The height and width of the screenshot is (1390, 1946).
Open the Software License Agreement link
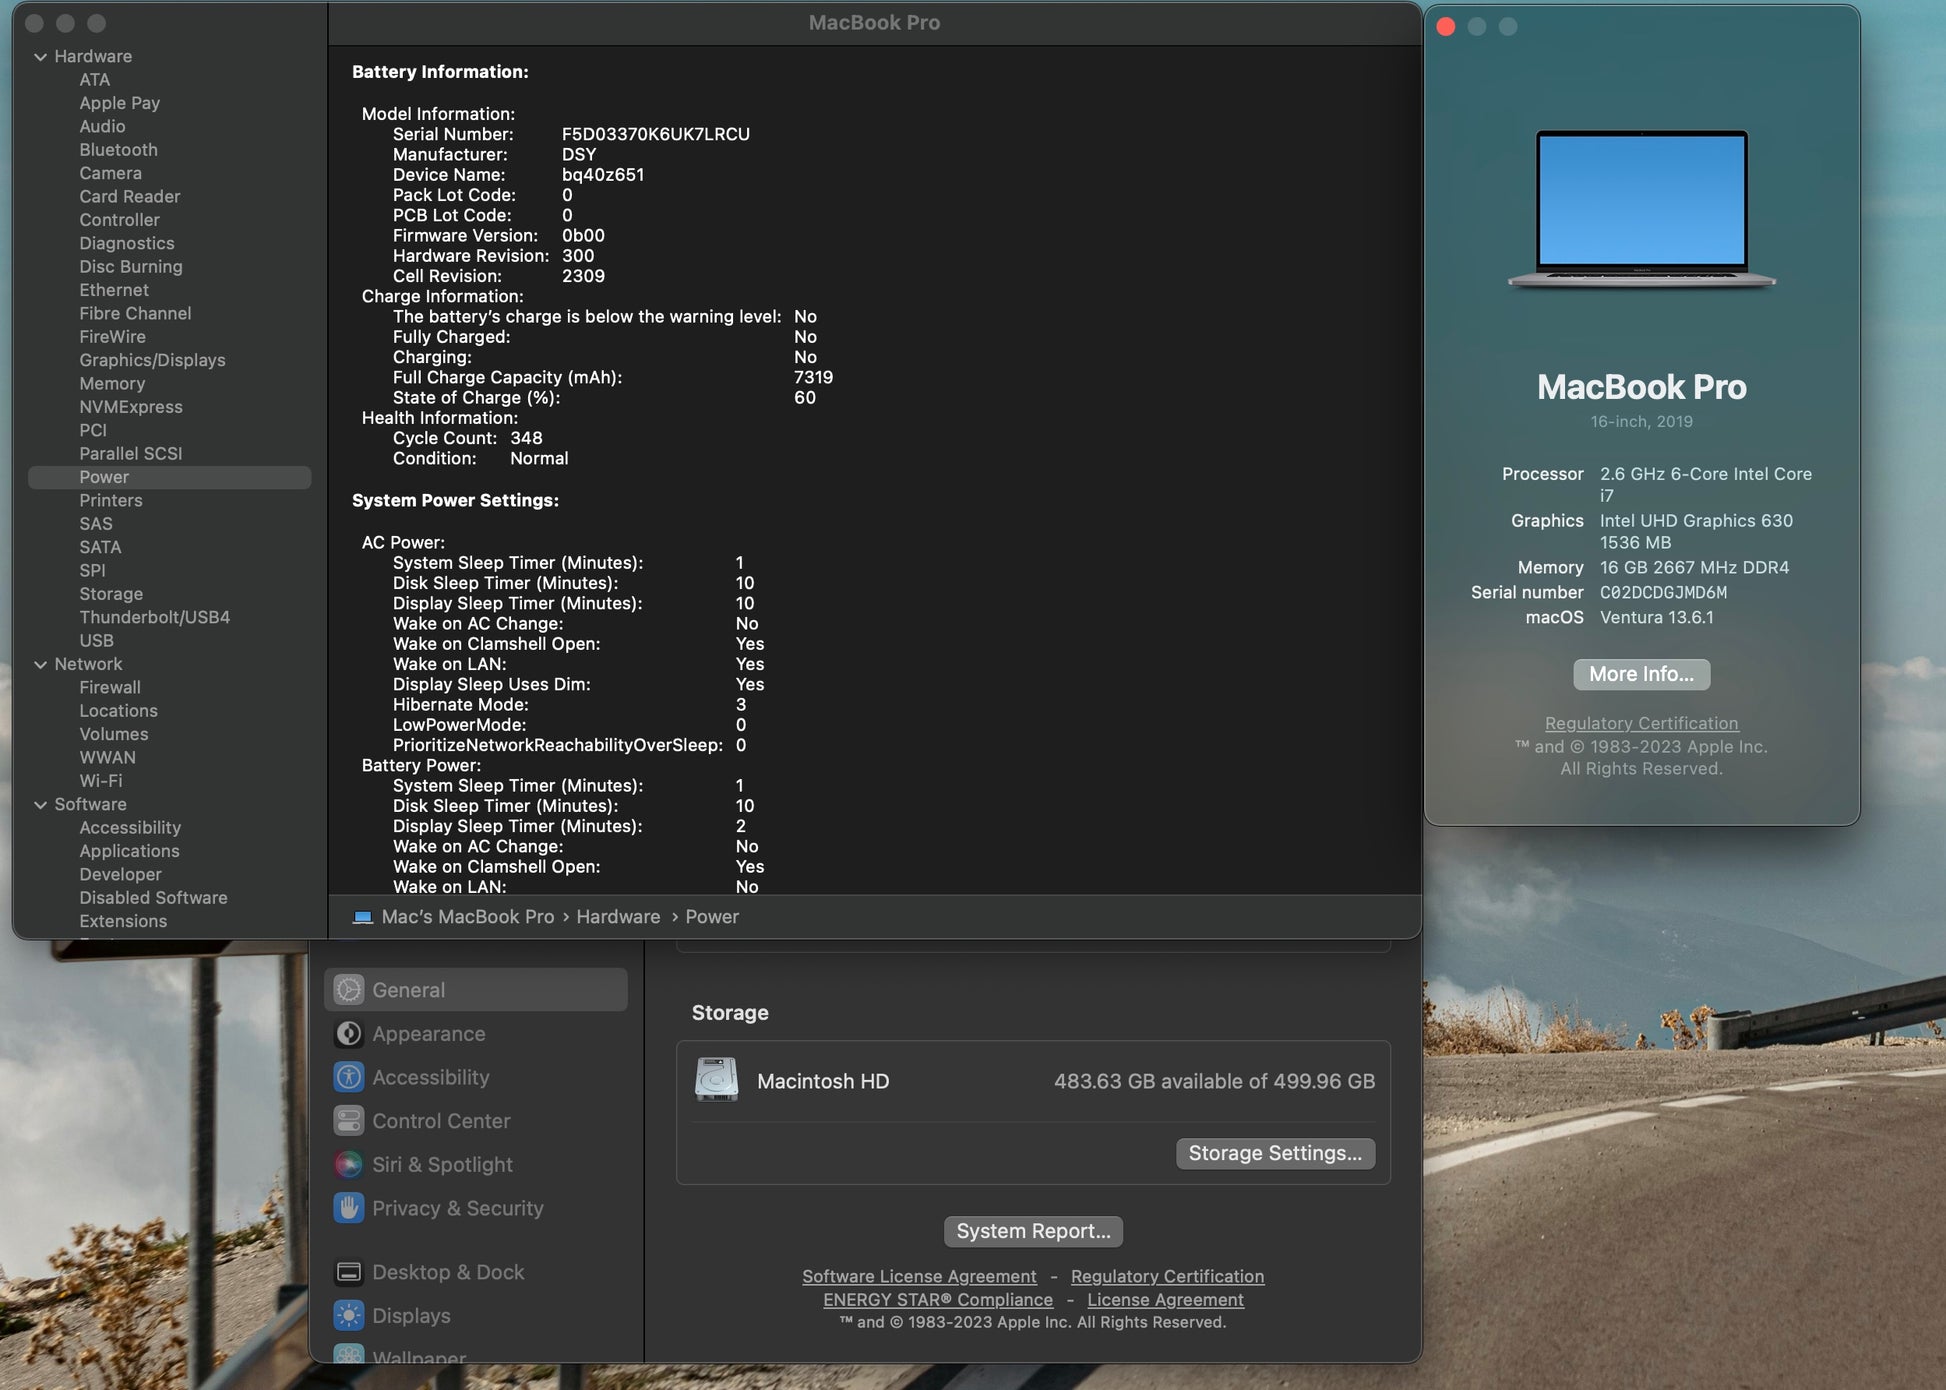[919, 1276]
